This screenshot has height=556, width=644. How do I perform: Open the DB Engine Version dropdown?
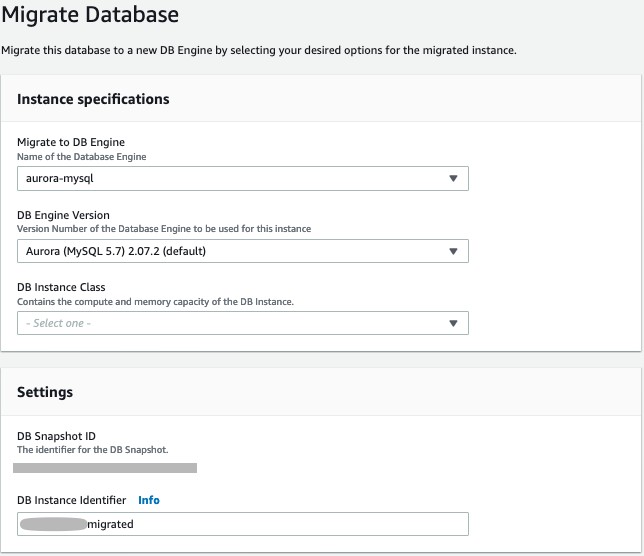tap(243, 251)
